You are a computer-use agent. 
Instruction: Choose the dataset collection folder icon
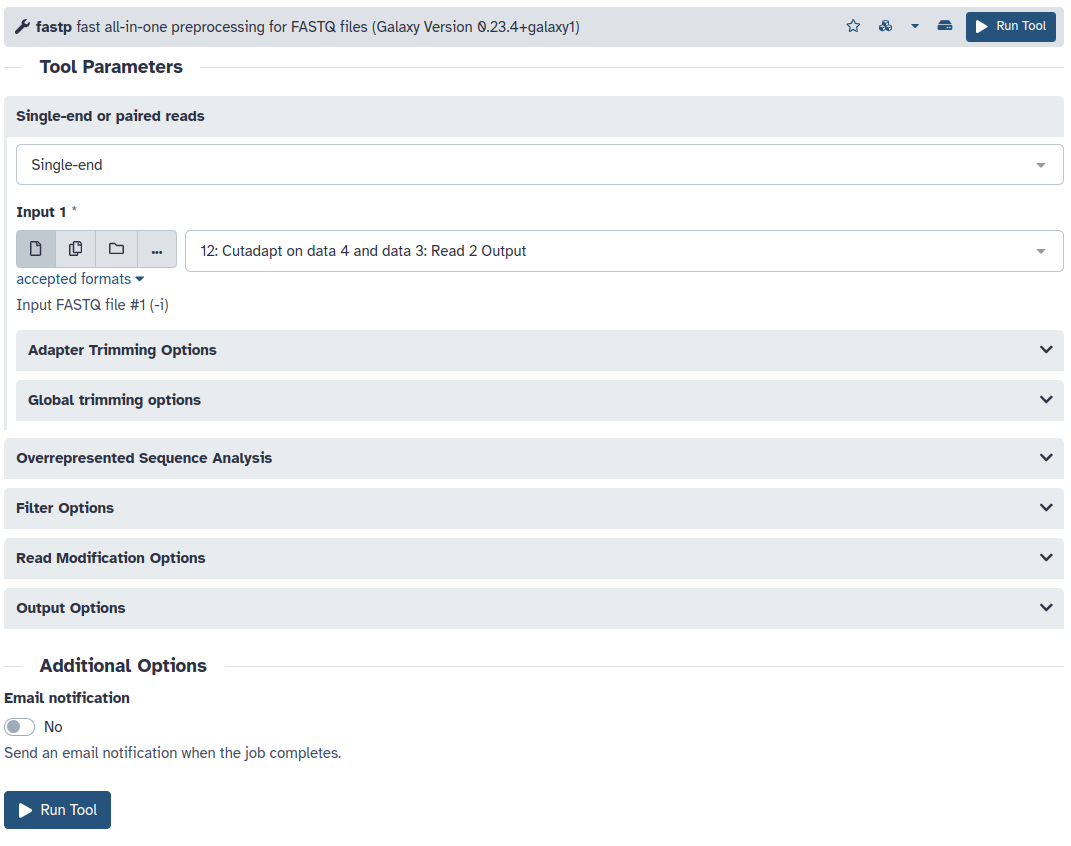(116, 249)
